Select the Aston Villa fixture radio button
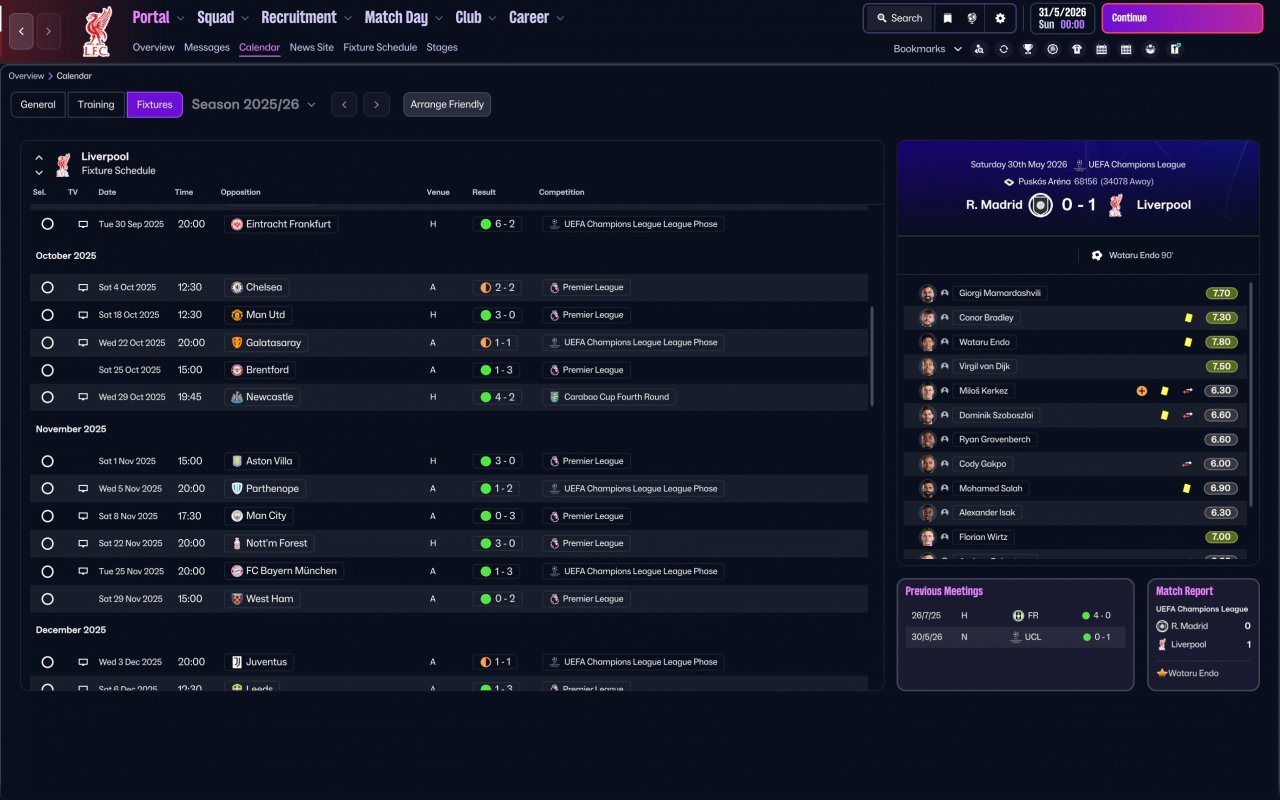Viewport: 1280px width, 800px height. click(x=47, y=461)
